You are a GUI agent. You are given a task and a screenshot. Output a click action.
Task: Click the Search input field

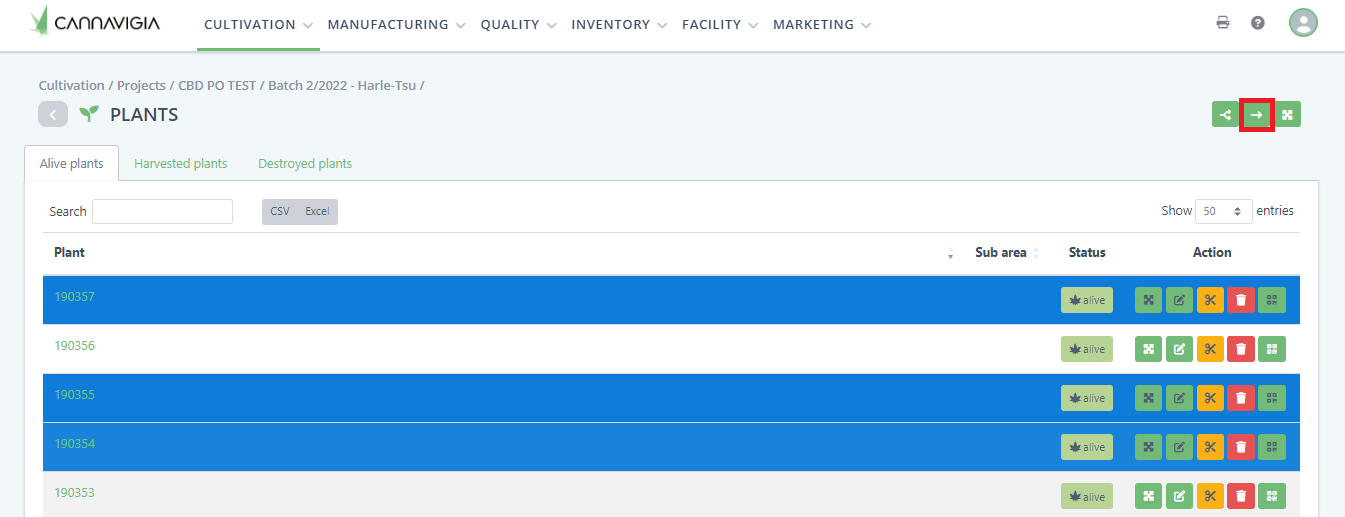tap(162, 211)
